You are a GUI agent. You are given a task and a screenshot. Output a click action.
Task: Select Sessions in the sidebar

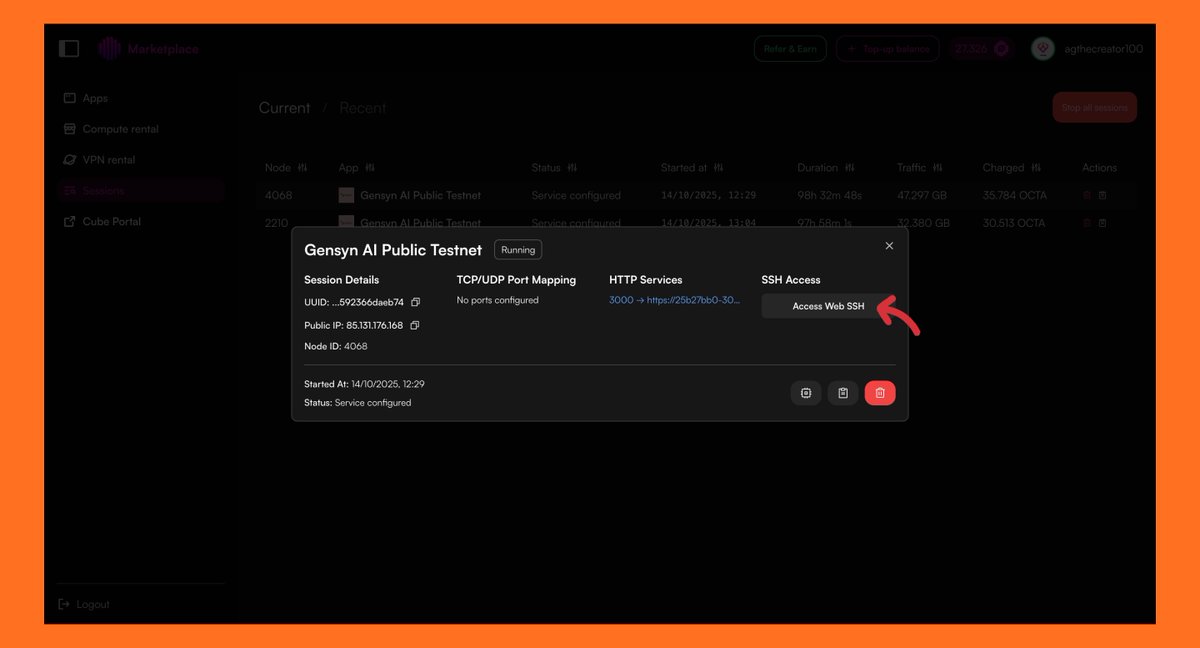coord(140,190)
